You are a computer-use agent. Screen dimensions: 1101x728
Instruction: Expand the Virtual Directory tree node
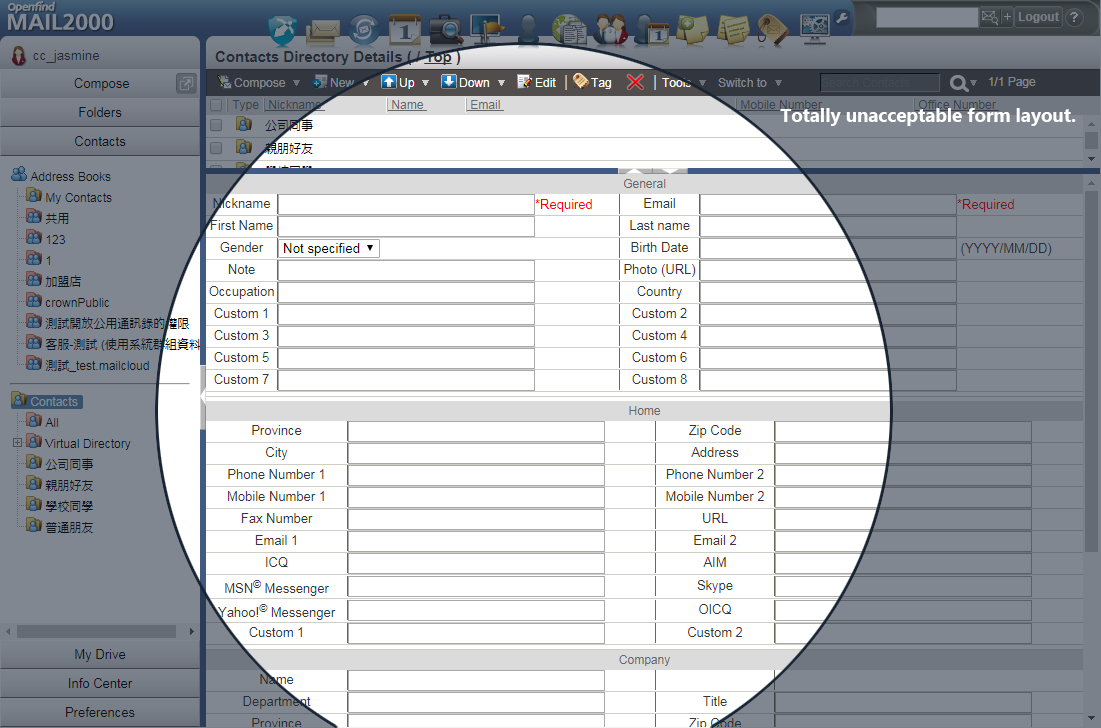[17, 443]
